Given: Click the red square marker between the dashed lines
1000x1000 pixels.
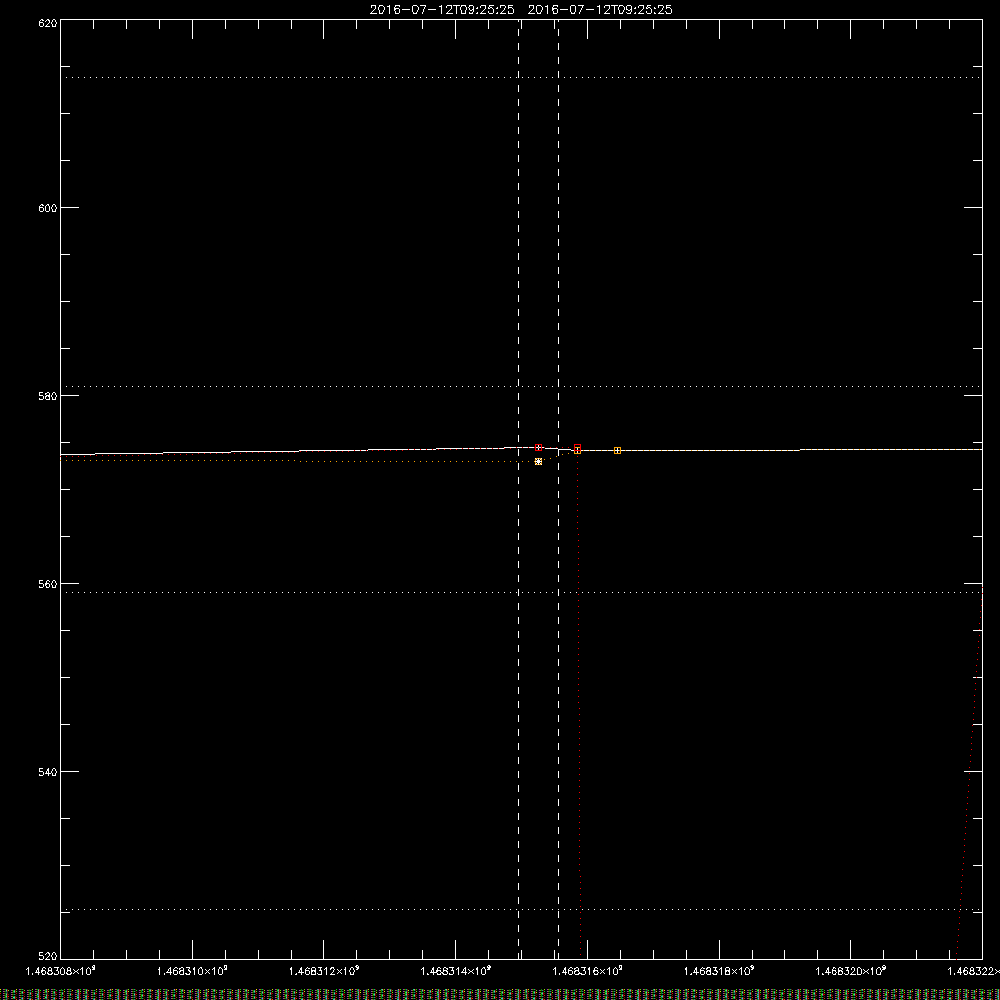Looking at the screenshot, I should pos(538,448).
